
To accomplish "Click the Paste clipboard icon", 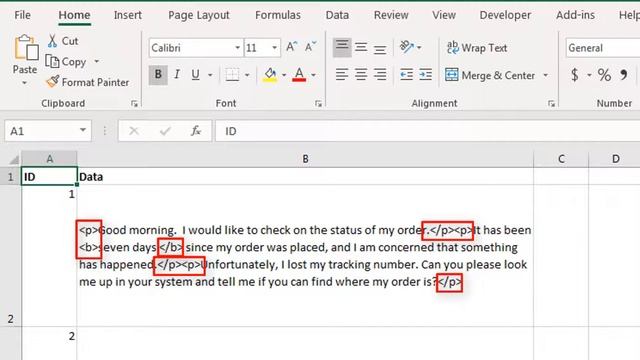I will tap(26, 48).
